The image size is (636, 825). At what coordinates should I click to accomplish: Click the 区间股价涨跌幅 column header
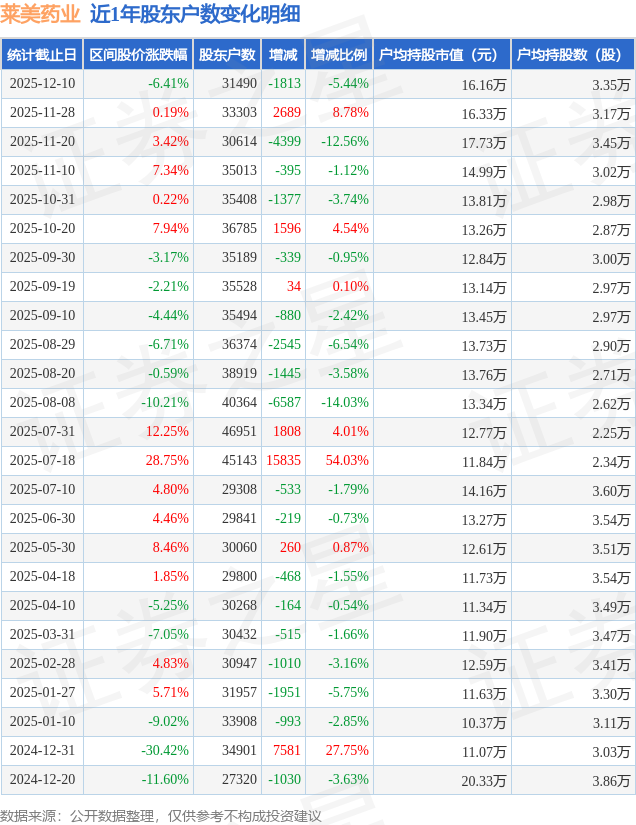[138, 55]
